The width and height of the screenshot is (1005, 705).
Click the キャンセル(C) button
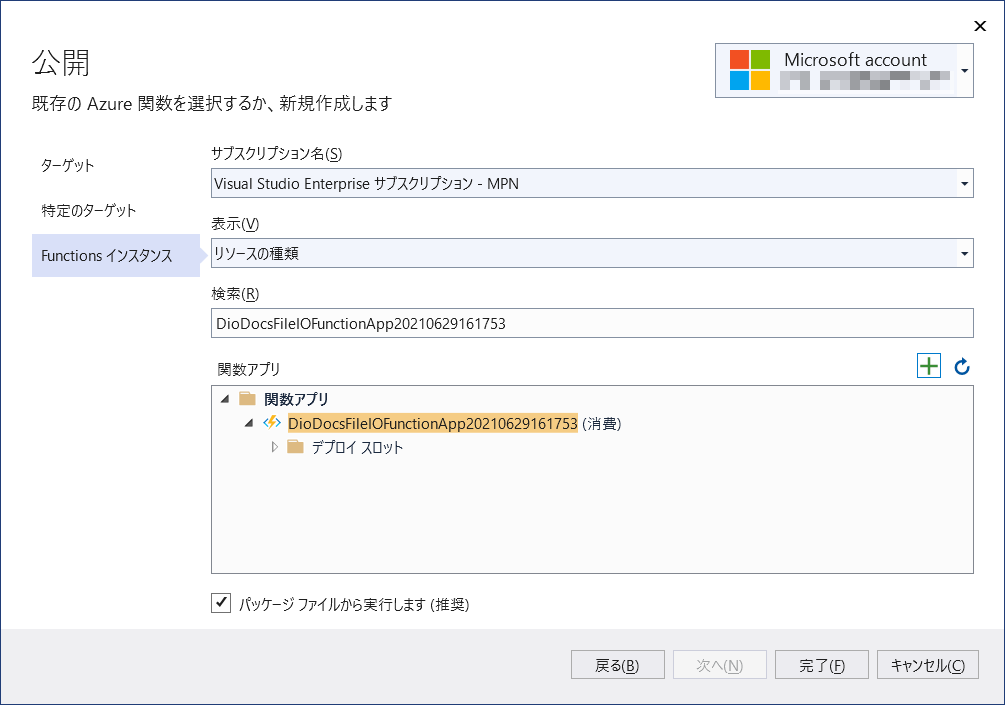[x=927, y=665]
